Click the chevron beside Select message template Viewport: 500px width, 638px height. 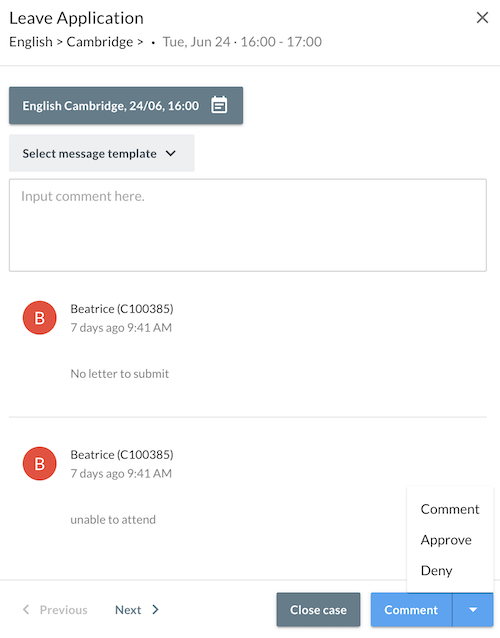click(x=171, y=153)
